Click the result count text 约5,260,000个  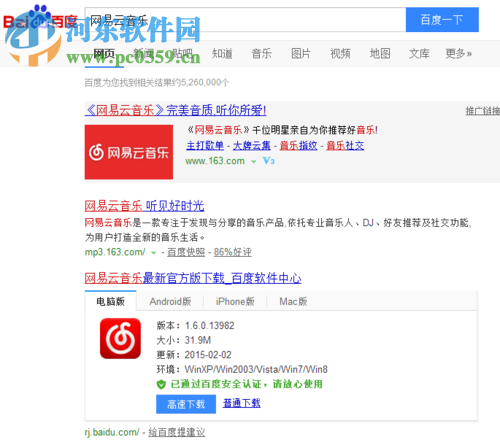click(x=201, y=82)
